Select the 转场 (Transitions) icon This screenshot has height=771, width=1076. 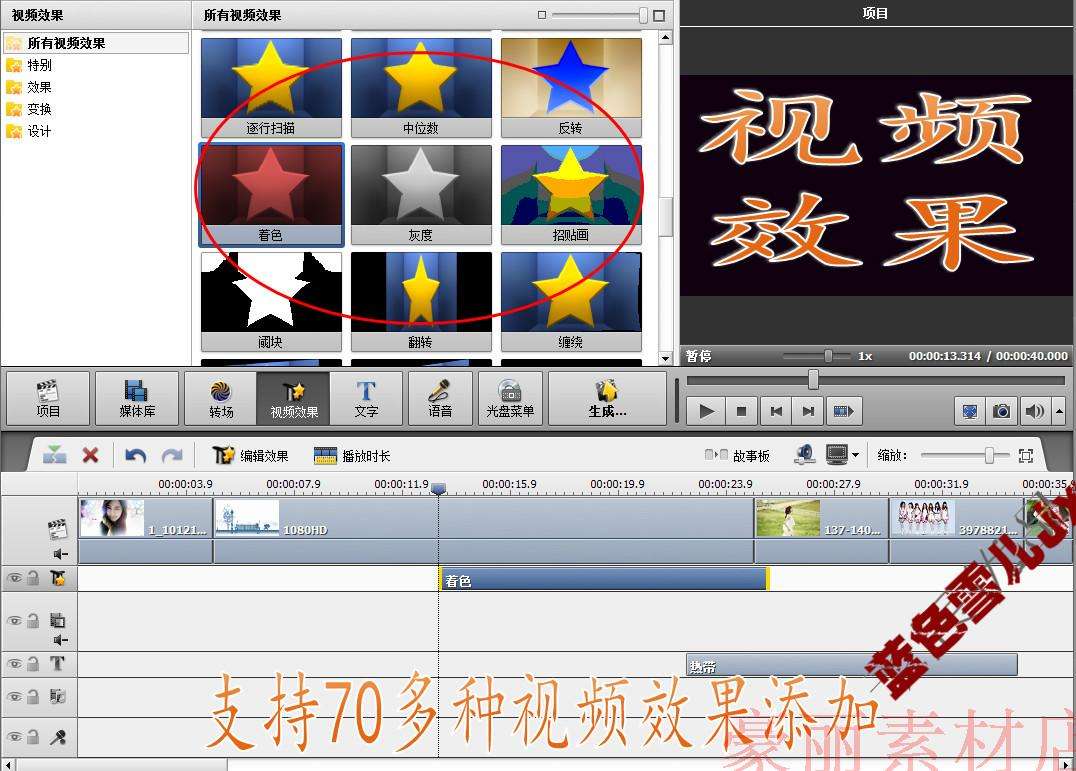tap(219, 397)
